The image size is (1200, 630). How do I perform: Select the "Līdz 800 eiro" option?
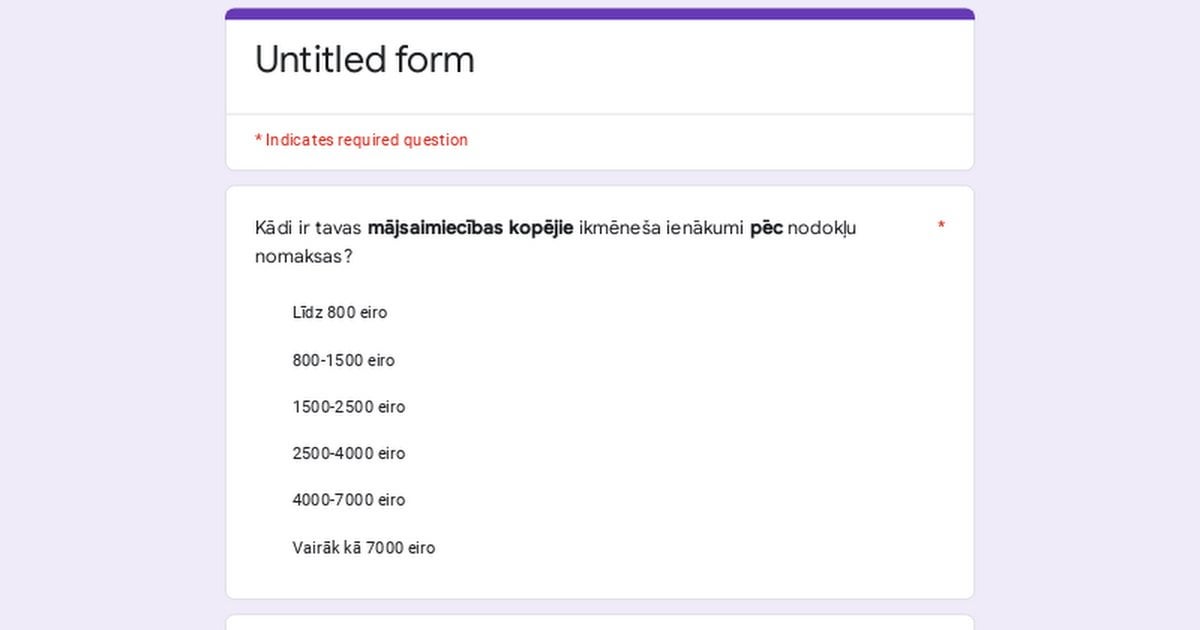tap(339, 313)
